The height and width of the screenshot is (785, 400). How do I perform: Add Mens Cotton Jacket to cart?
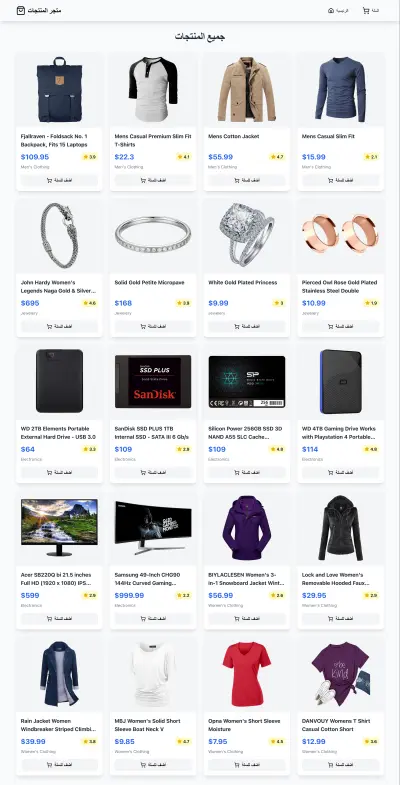(247, 180)
